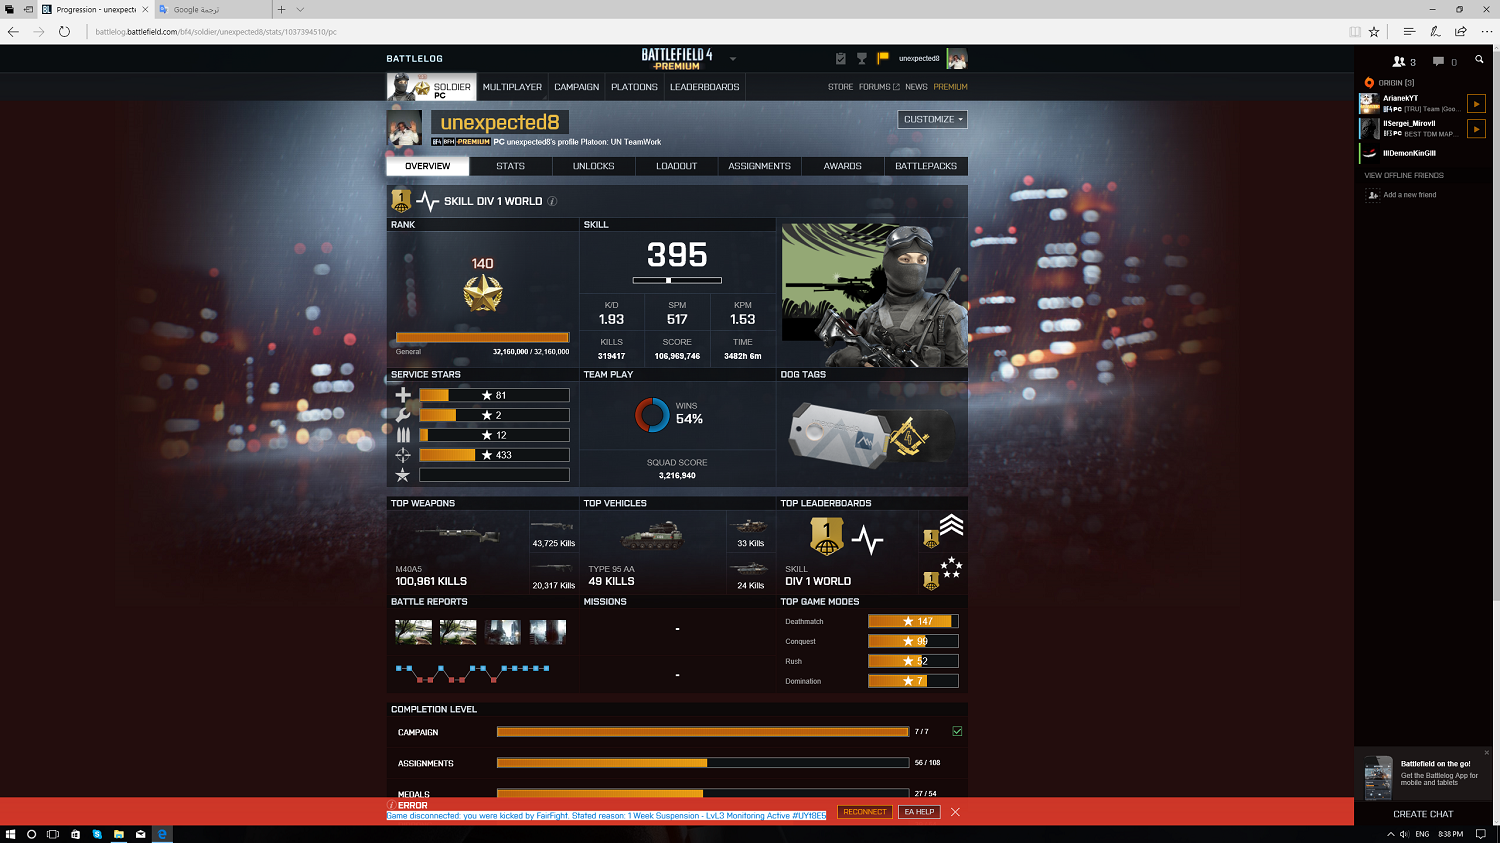This screenshot has height=843, width=1500.
Task: Open the Campaign menu item
Action: pos(577,87)
